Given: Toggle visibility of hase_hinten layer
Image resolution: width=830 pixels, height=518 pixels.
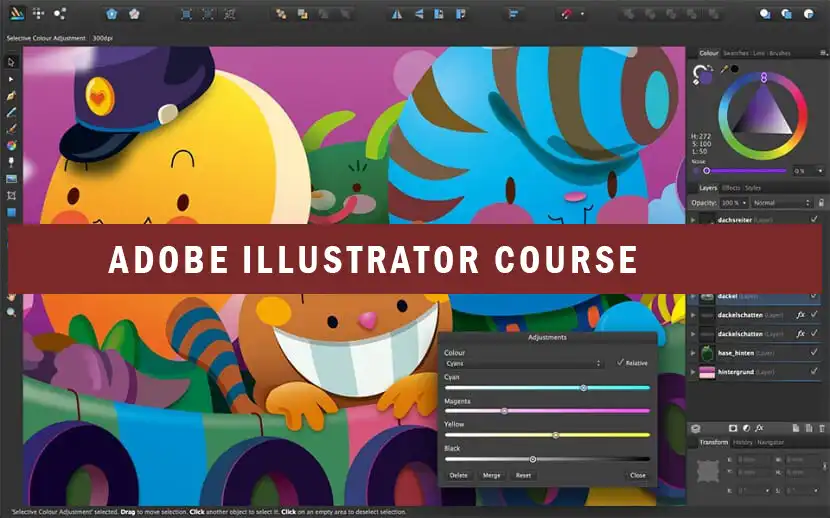Looking at the screenshot, I should pyautogui.click(x=814, y=352).
